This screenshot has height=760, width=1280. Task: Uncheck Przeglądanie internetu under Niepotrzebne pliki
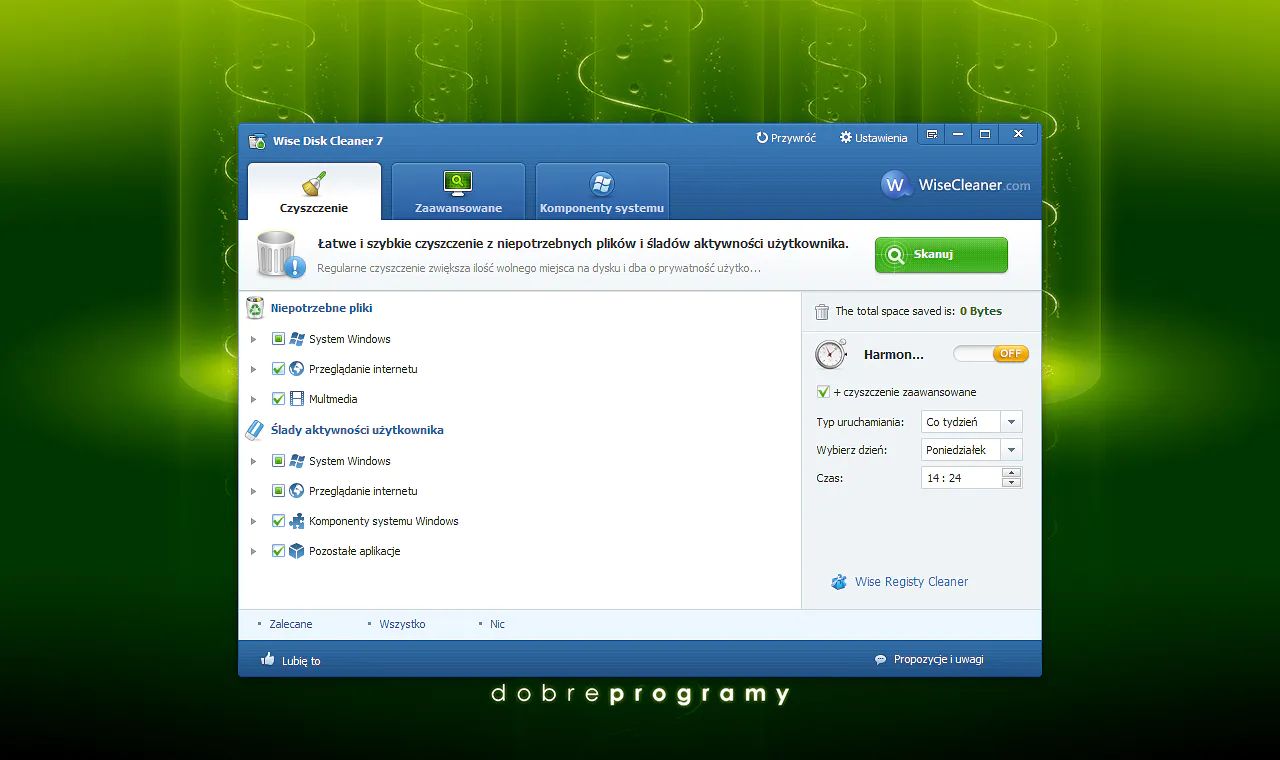[279, 369]
